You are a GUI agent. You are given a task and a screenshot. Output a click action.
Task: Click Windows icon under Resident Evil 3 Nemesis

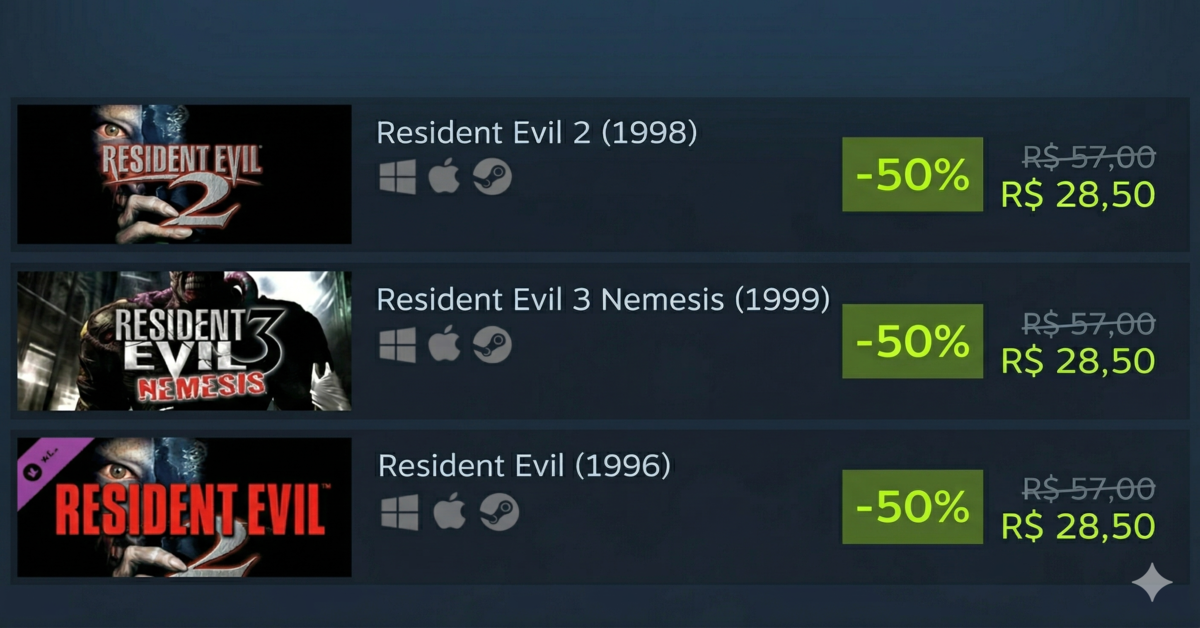(x=397, y=345)
